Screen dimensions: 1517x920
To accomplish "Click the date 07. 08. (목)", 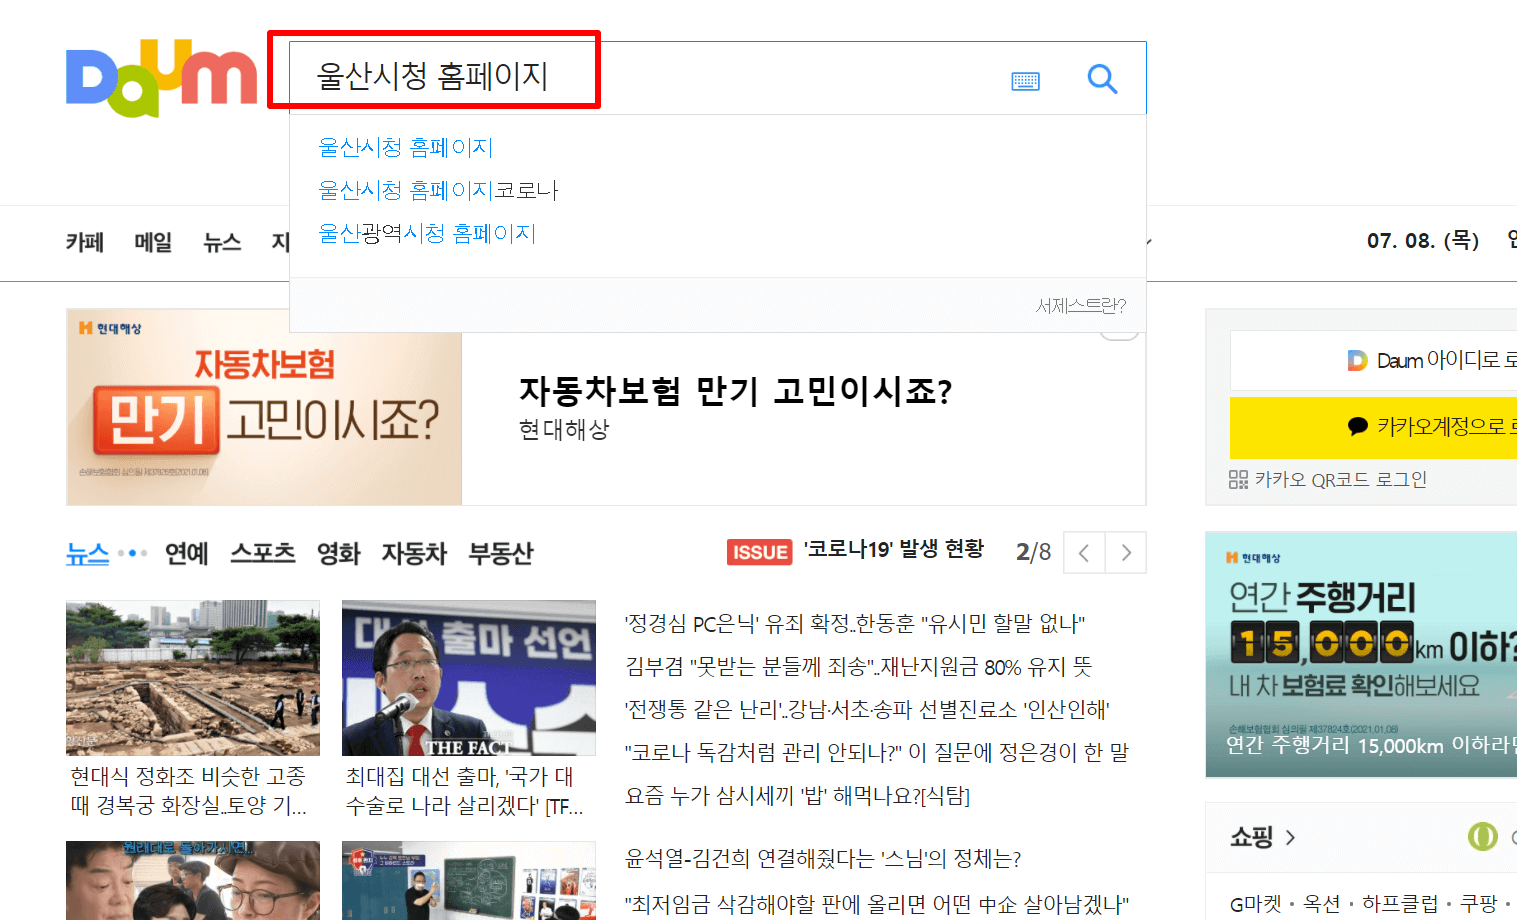I will click(1423, 241).
